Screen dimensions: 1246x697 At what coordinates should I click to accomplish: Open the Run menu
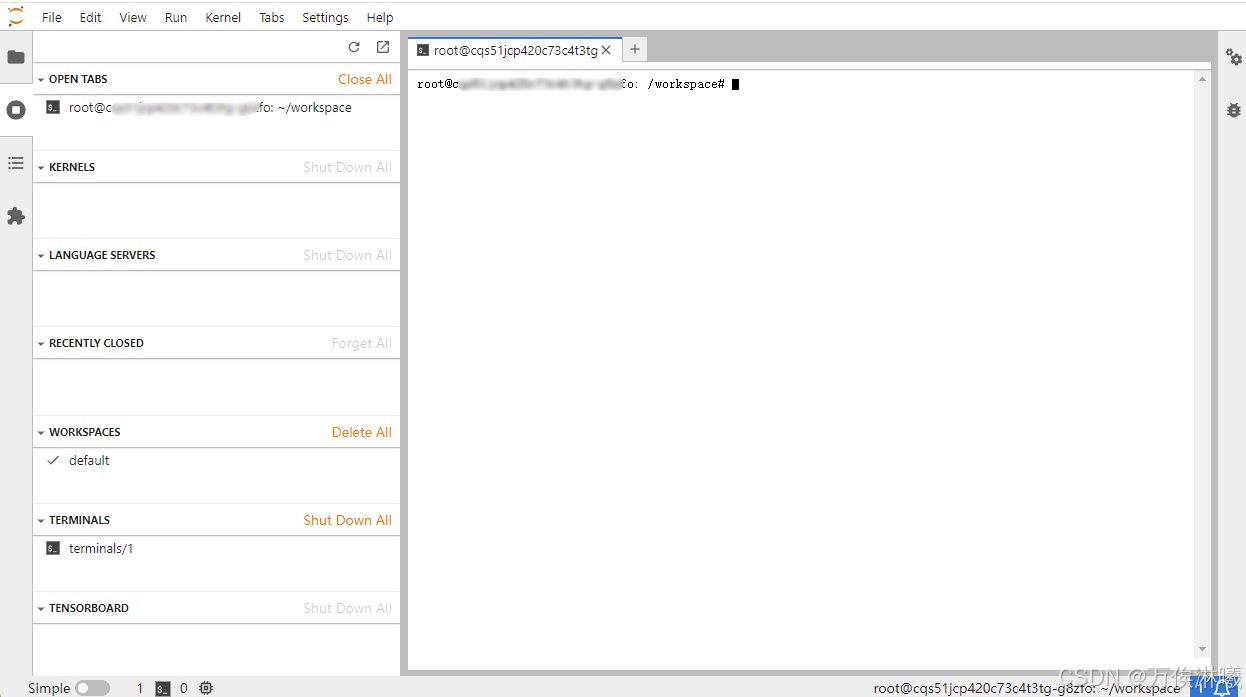click(176, 17)
